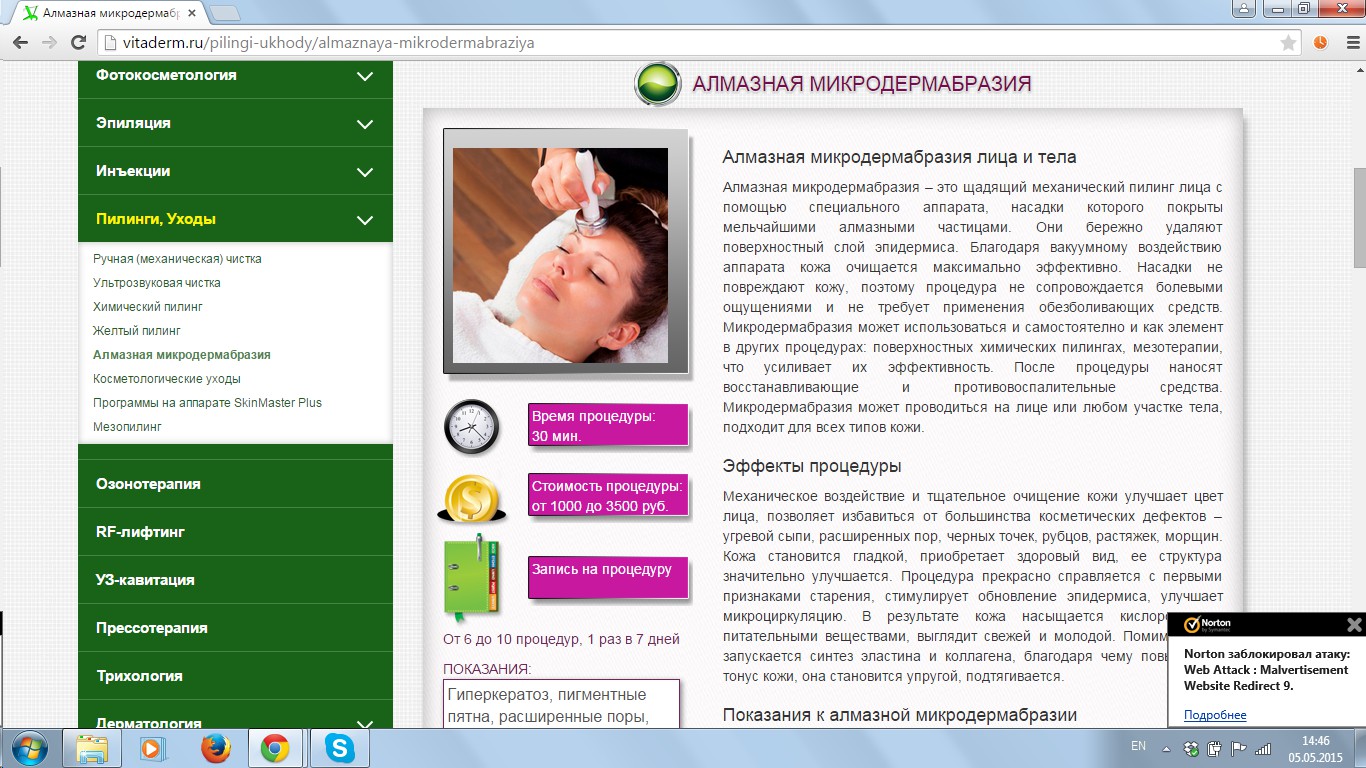Expand the Инъекции chevron
Screen dimensions: 1366x768
click(x=365, y=172)
